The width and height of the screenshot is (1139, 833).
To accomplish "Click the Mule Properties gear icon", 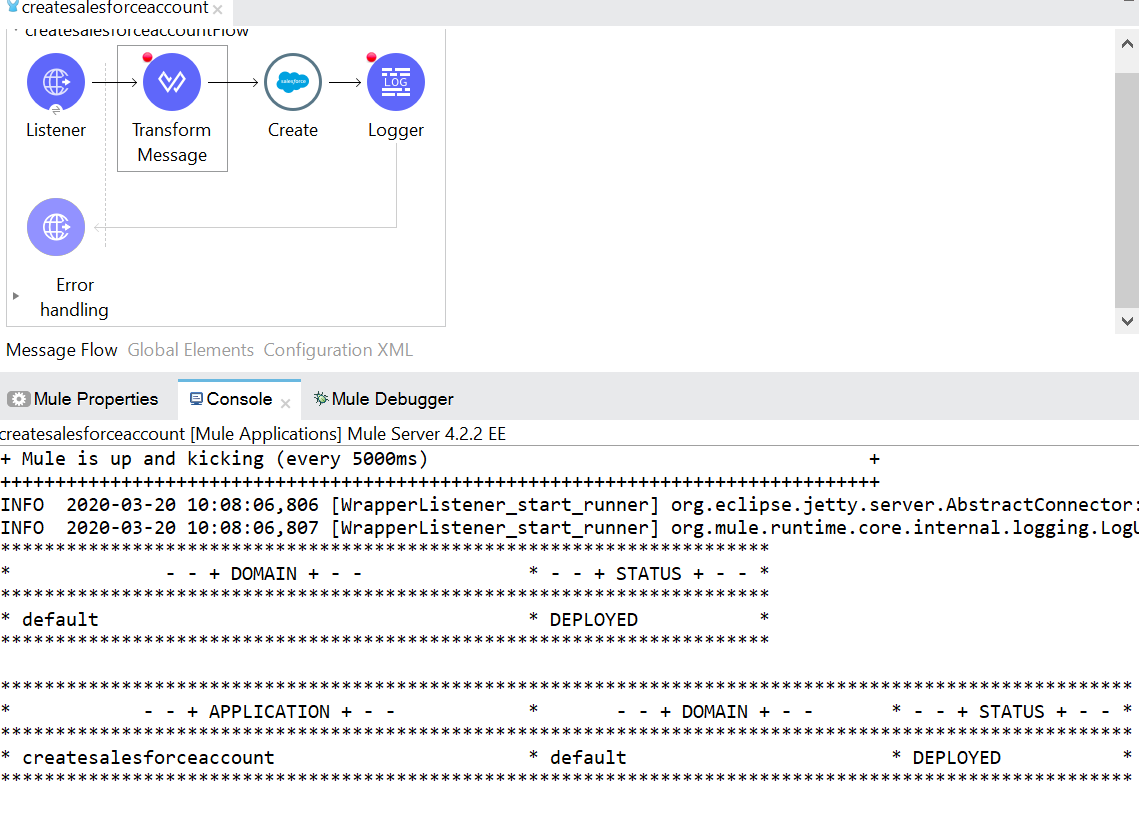I will [x=18, y=399].
